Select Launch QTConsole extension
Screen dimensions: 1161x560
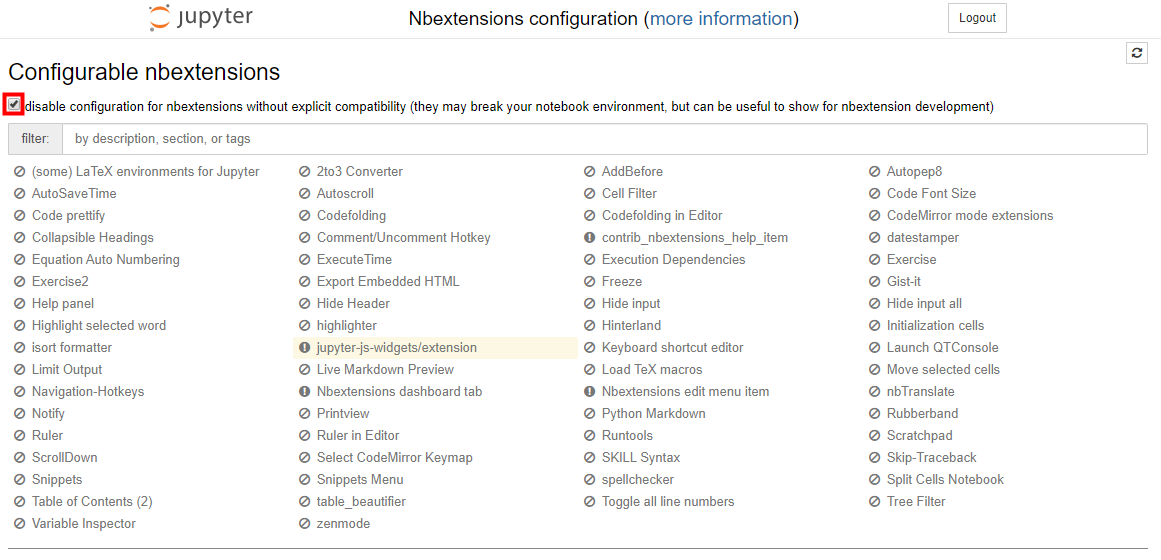943,348
